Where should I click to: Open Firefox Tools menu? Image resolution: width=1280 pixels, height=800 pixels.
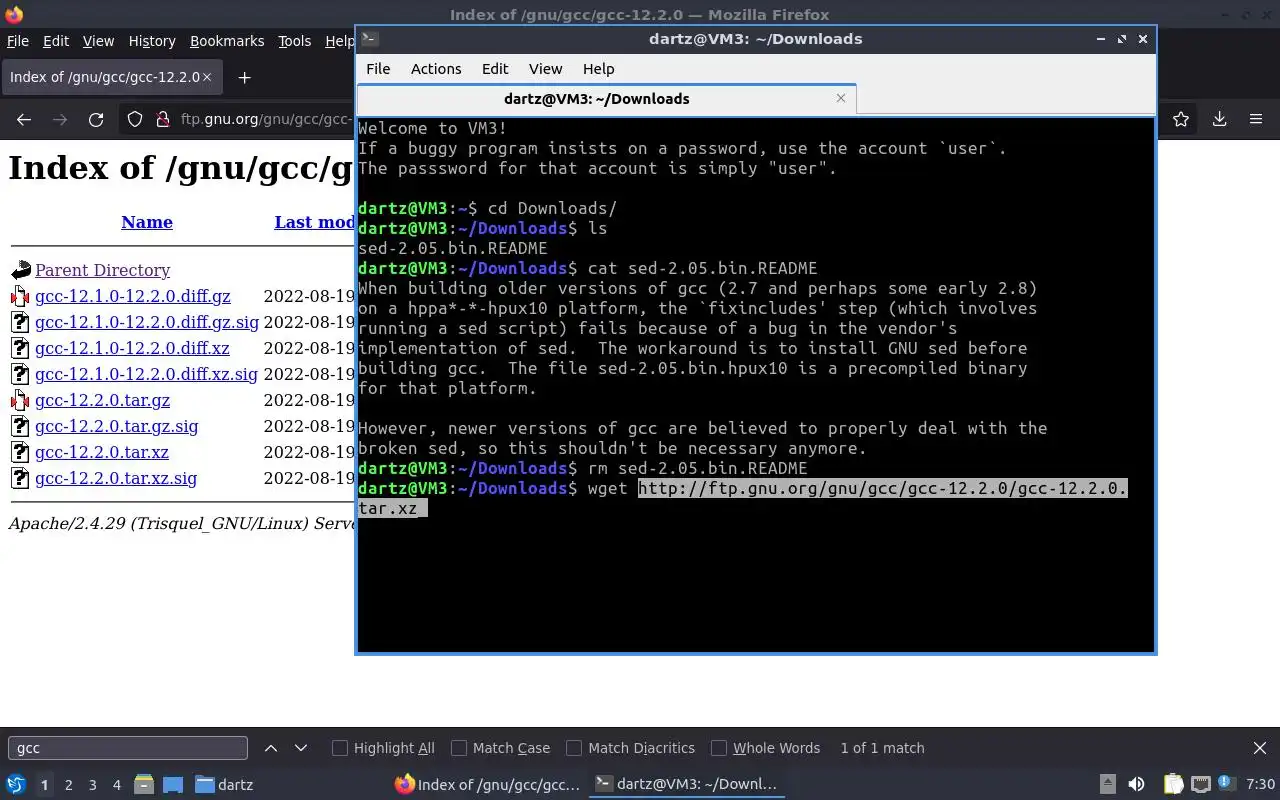[x=294, y=41]
